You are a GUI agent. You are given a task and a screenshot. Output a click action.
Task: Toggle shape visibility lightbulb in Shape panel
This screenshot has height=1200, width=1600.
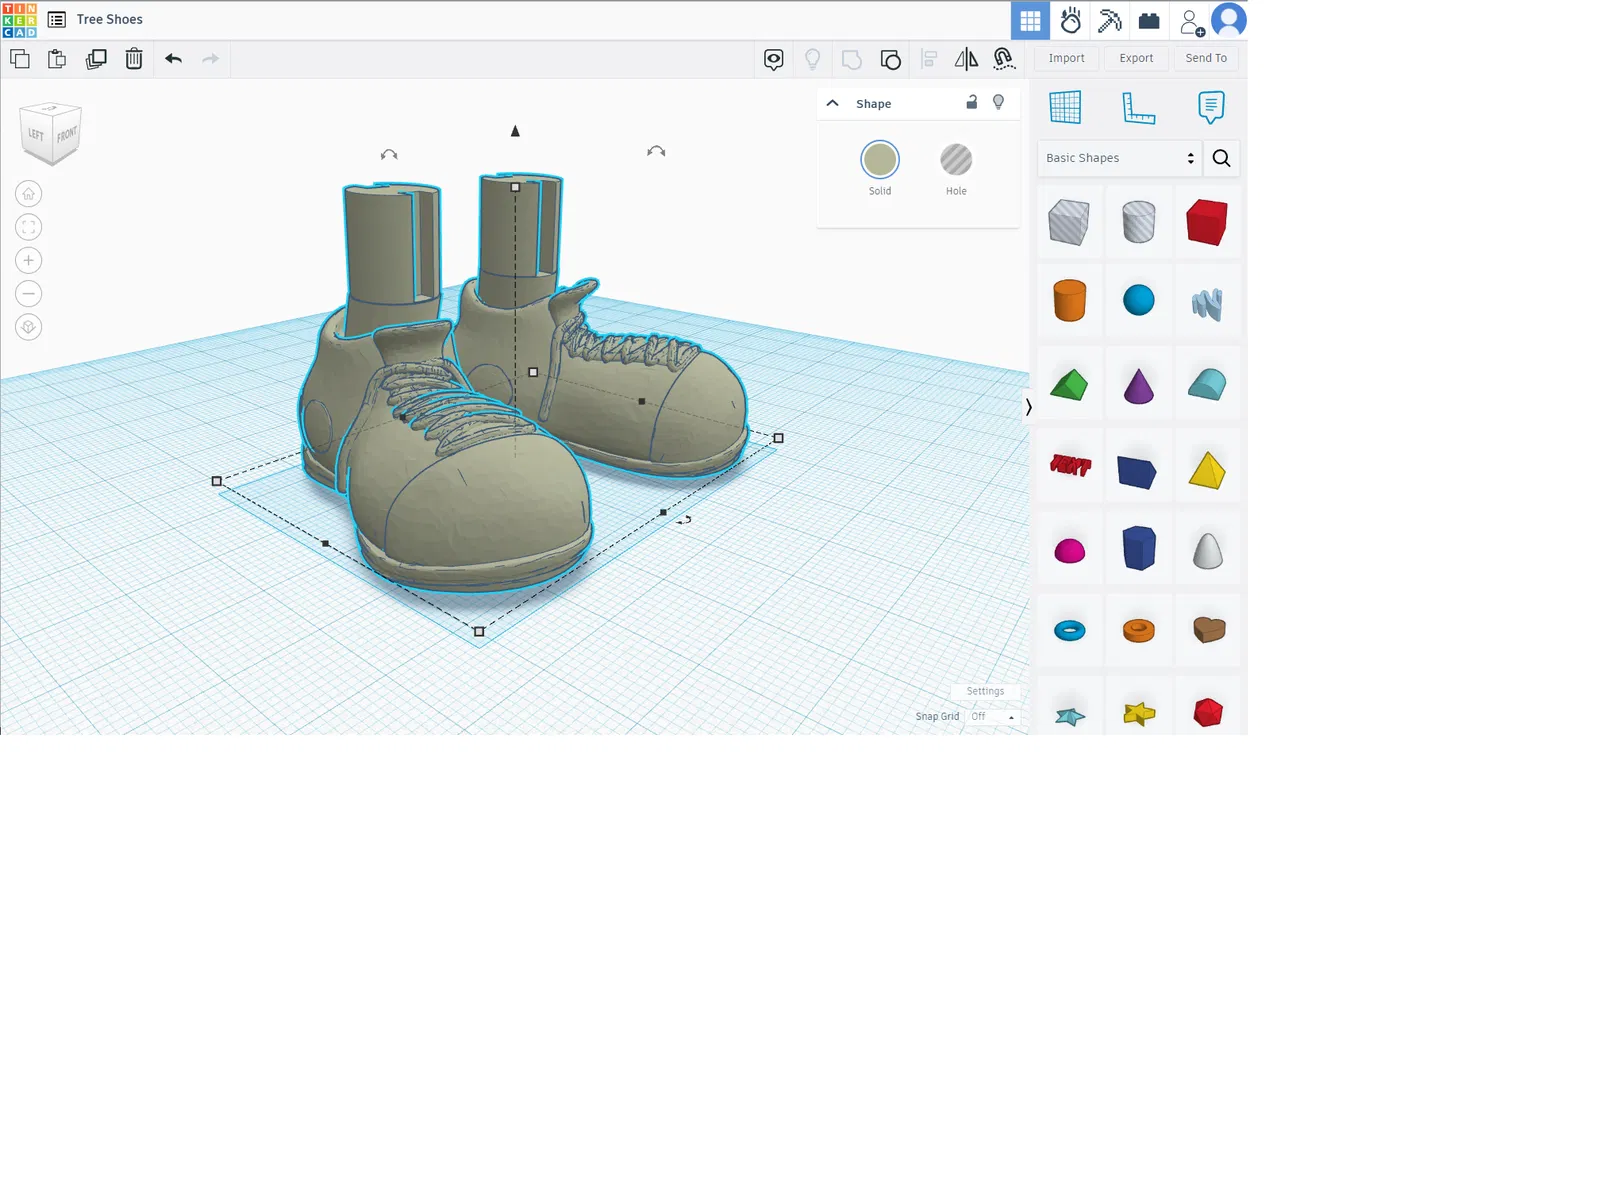coord(998,103)
